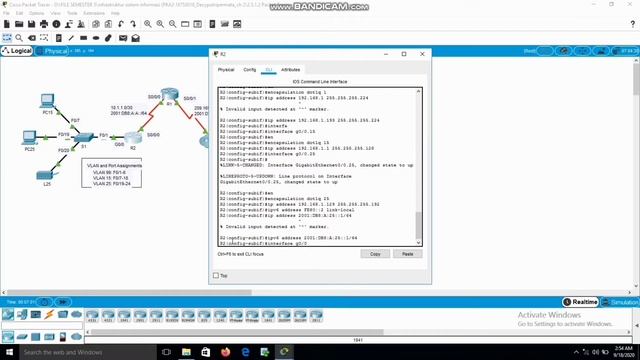This screenshot has height=360, width=640.
Task: Open a file using the folder icon
Action: (19, 24)
